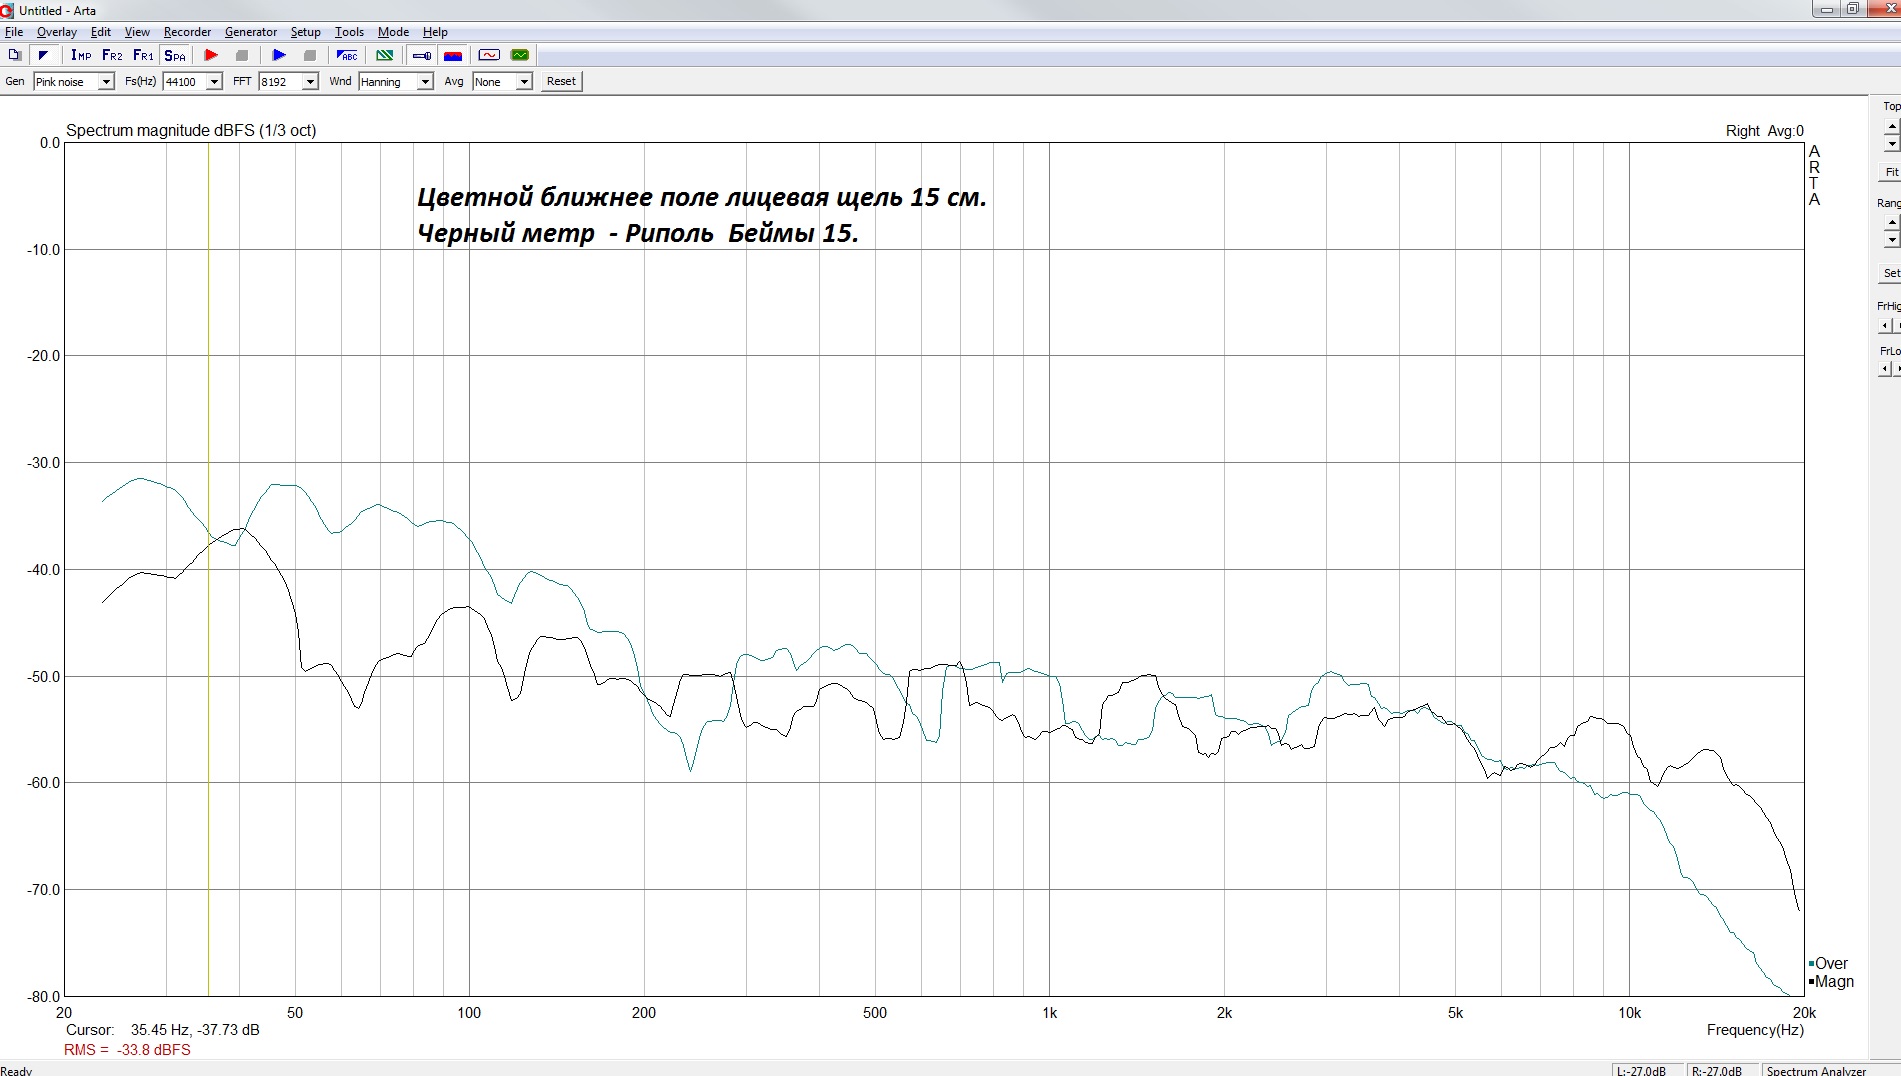The height and width of the screenshot is (1076, 1901).
Task: Switch to IMP impulse response mode
Action: pos(81,55)
